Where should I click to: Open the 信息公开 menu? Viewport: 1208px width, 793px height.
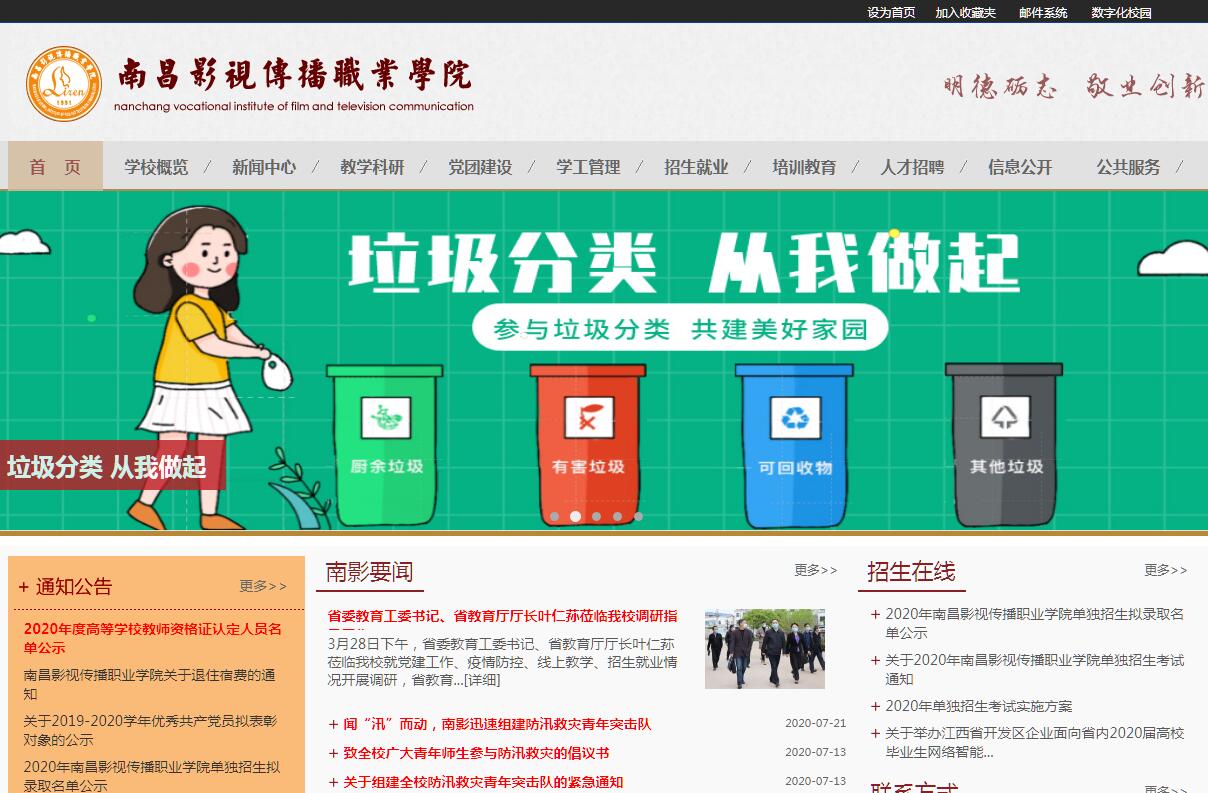(x=1020, y=167)
